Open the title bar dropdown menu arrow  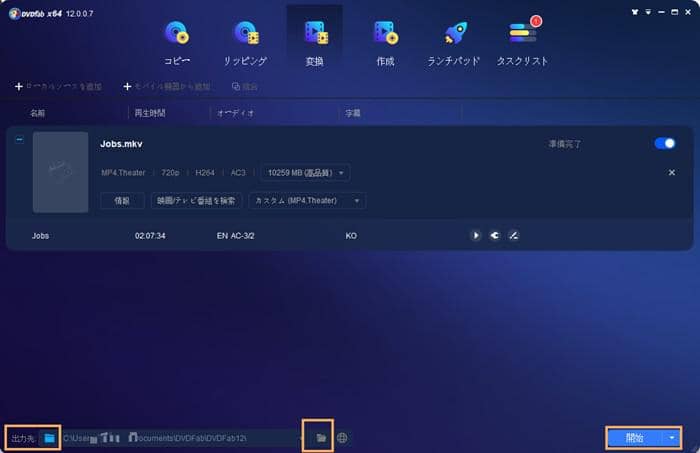click(x=648, y=12)
